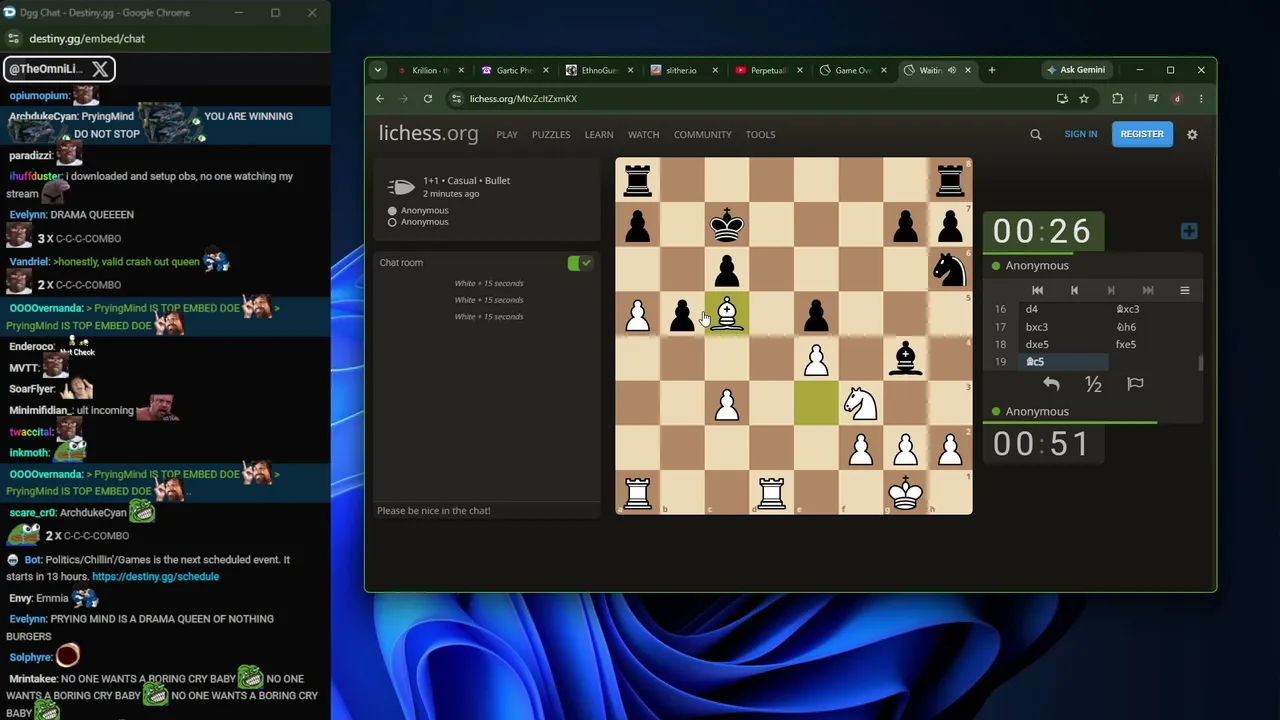Image resolution: width=1280 pixels, height=720 pixels.
Task: Select move 17 bxc3 in move list
Action: (1063, 327)
